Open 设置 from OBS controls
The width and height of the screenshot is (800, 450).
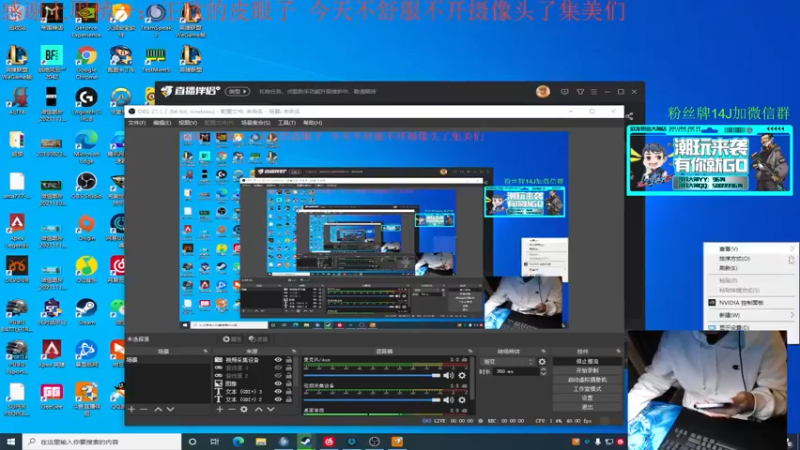(587, 398)
